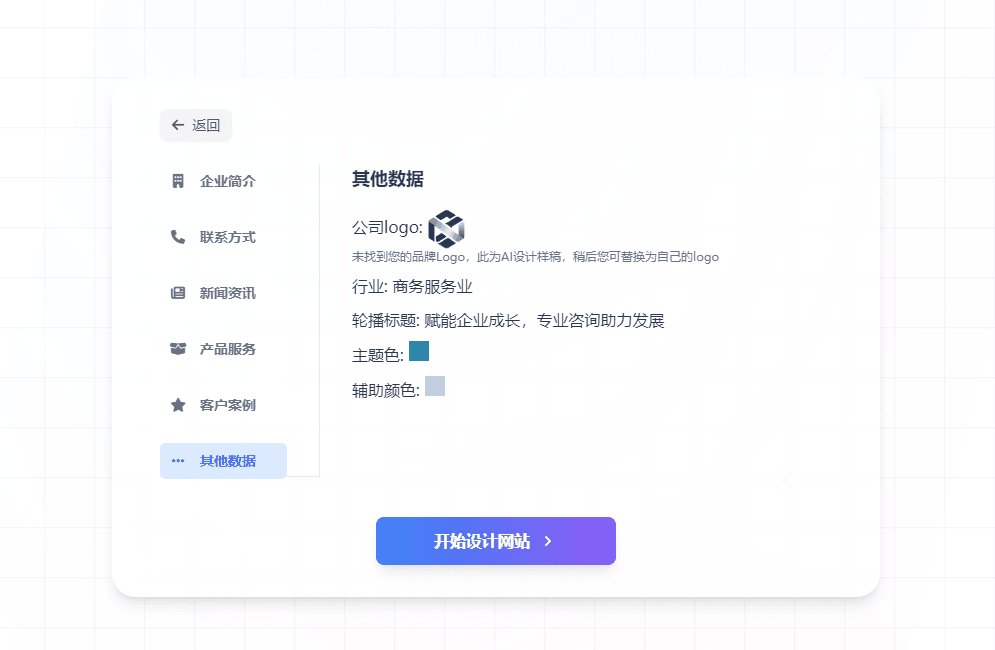Click the star icon for 客户案例

(178, 405)
